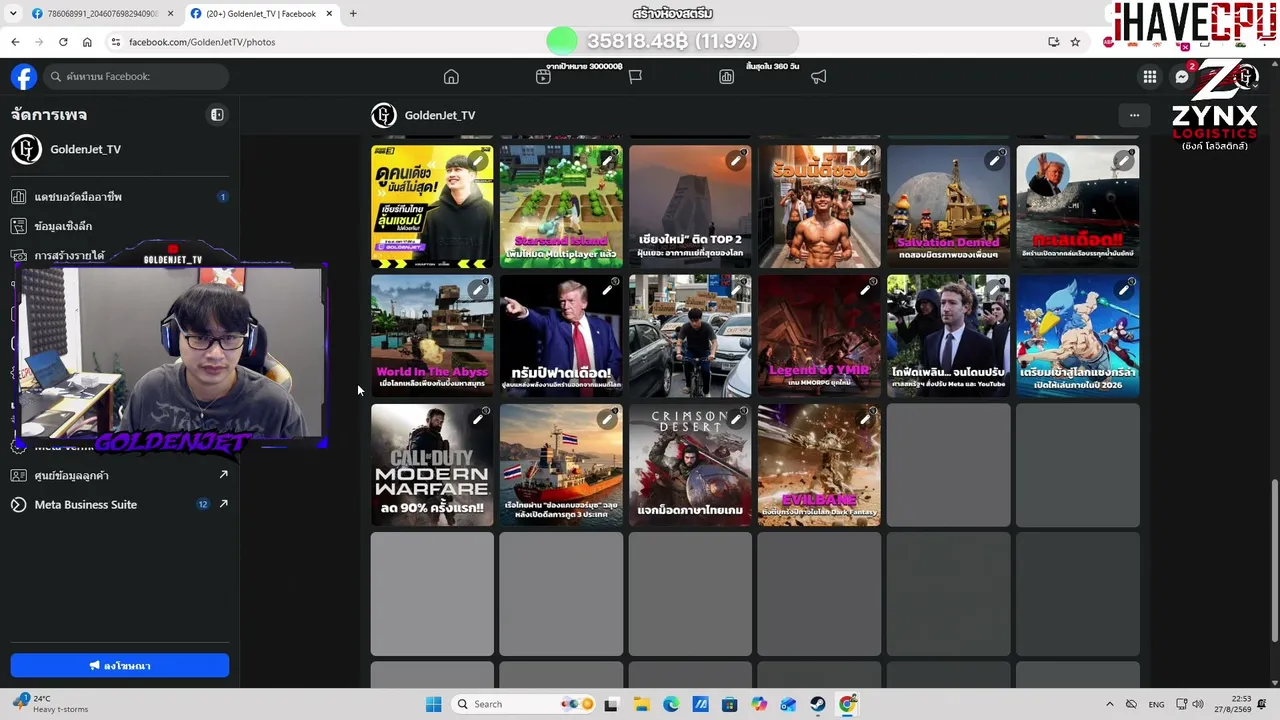Open ศูนย์ข้อมูลลูกค้า in the sidebar

click(120, 475)
